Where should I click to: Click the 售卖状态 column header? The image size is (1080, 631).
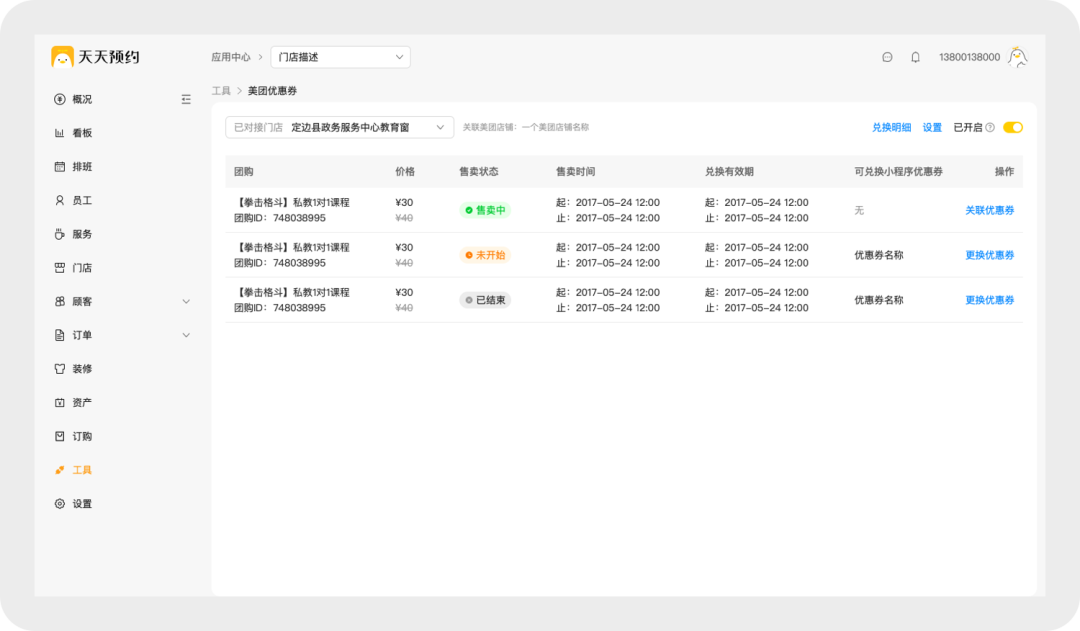click(479, 172)
